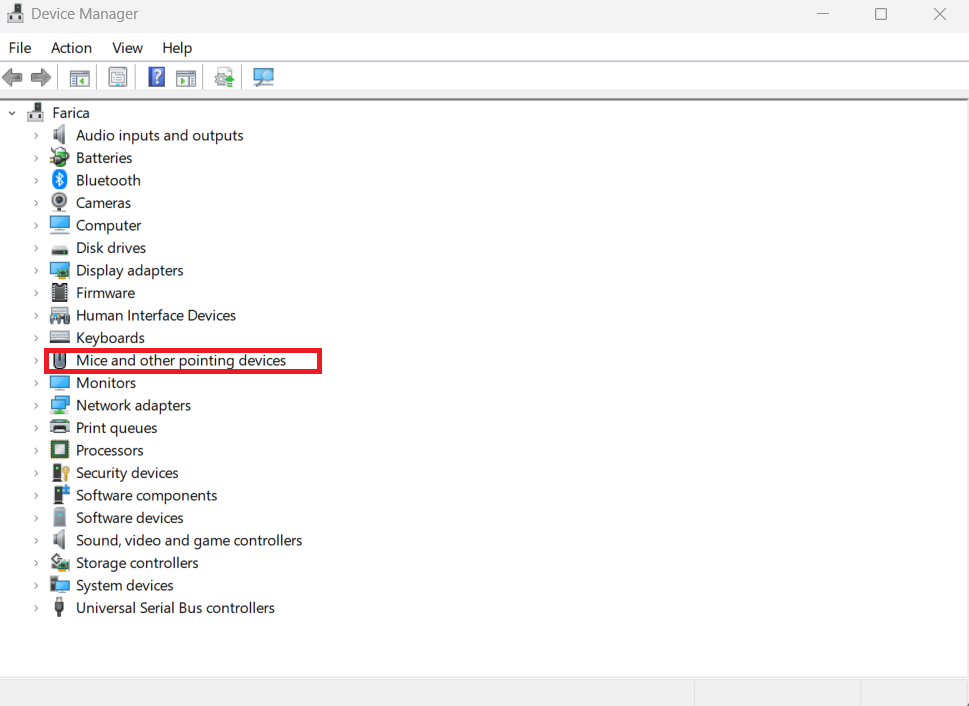Expand the Audio inputs and outputs node
The height and width of the screenshot is (706, 969).
click(36, 135)
